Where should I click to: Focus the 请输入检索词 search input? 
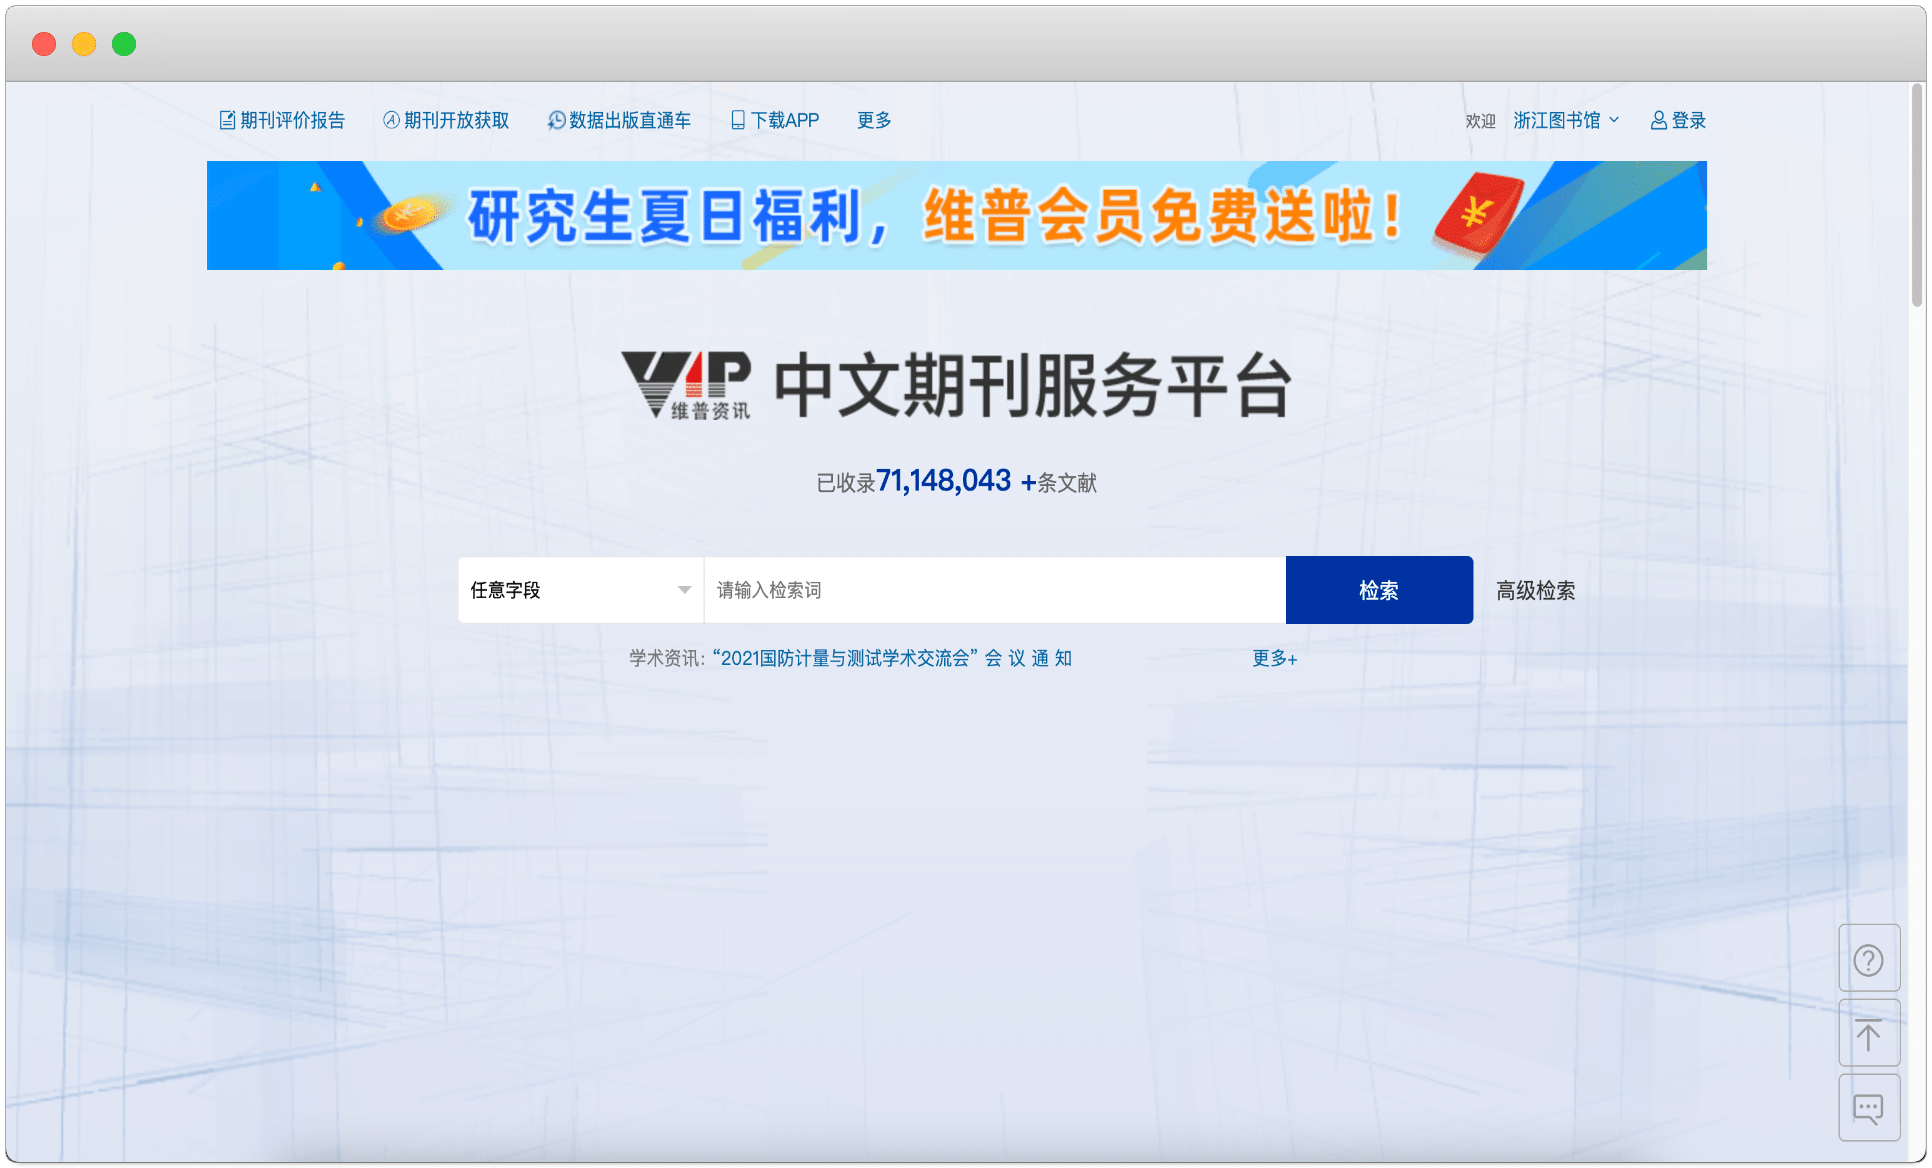(x=995, y=590)
